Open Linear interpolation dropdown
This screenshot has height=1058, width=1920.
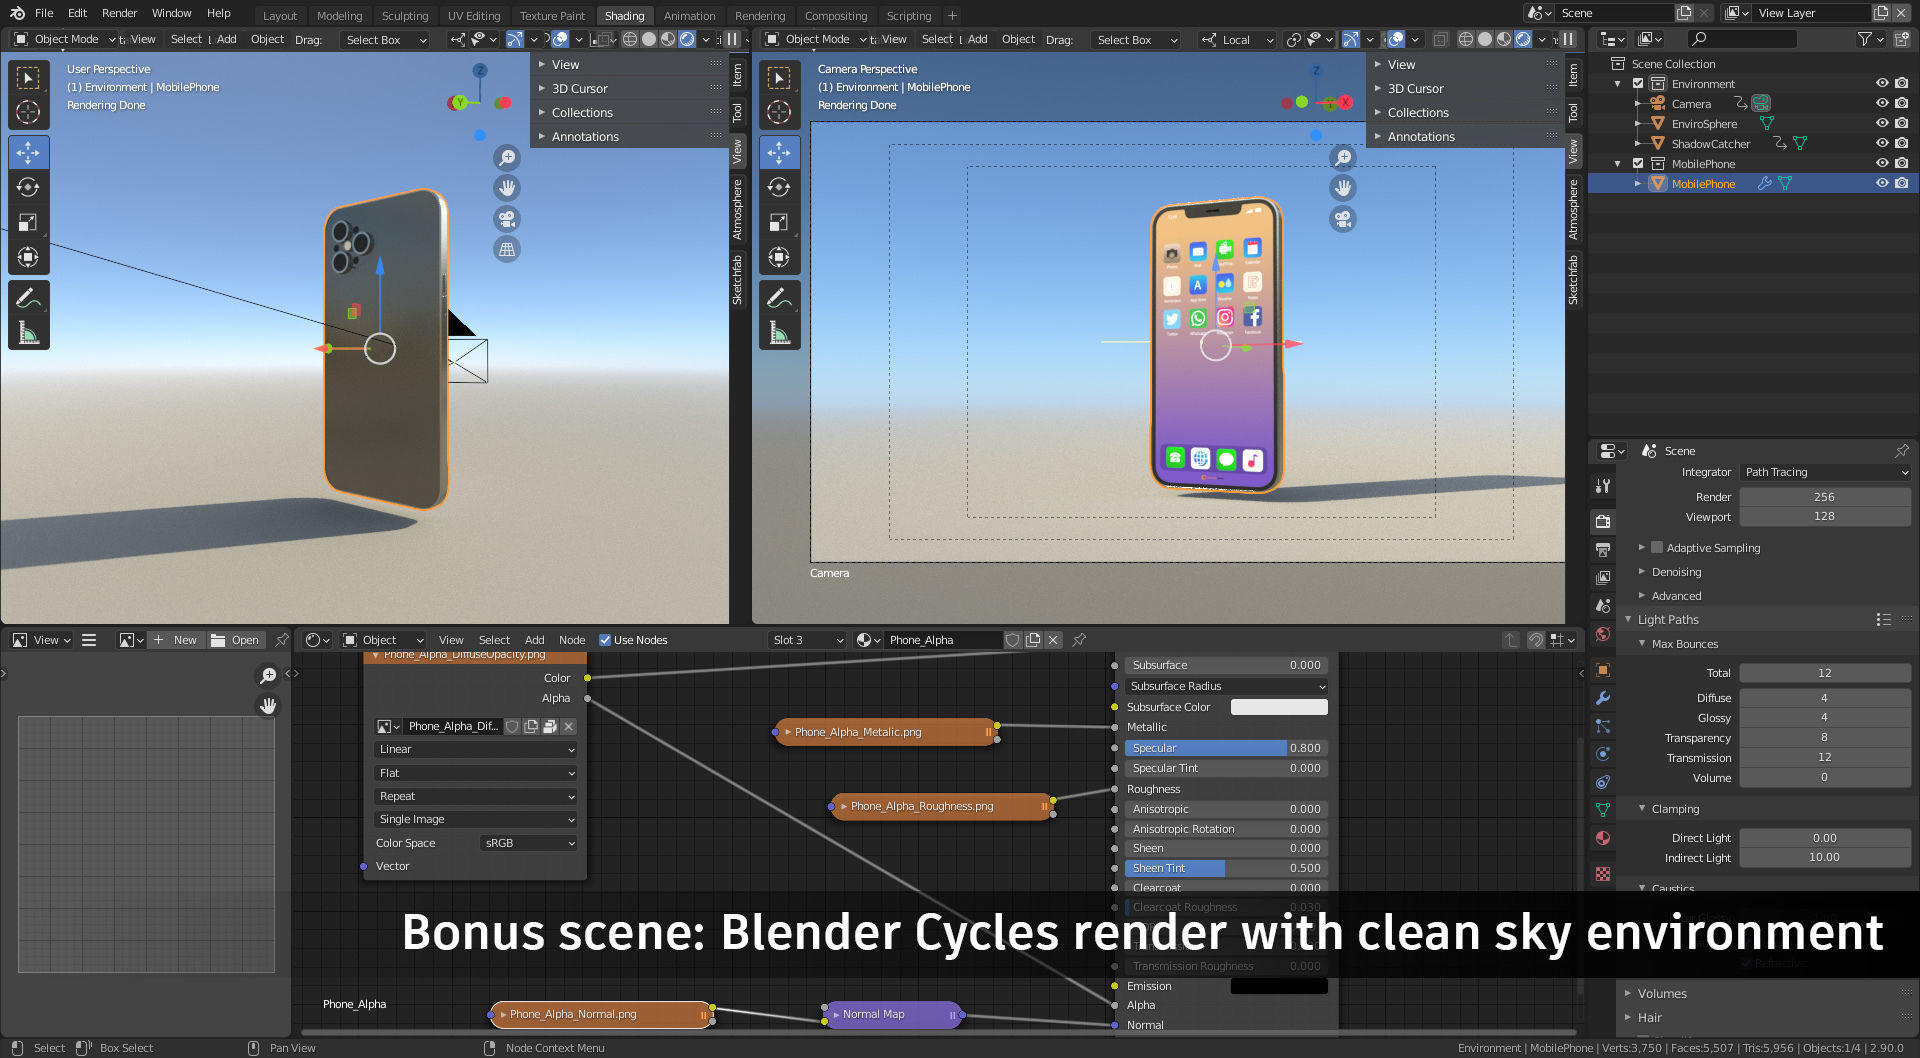[x=475, y=749]
